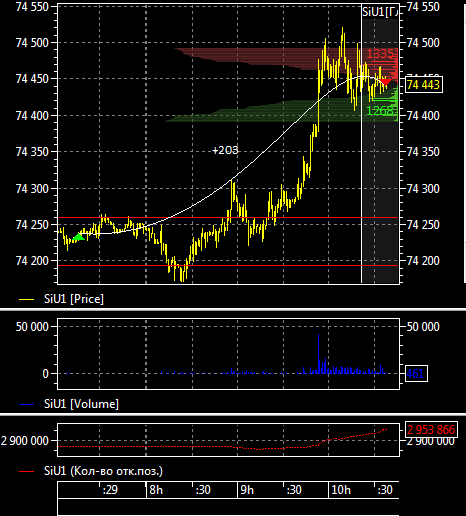Screen dimensions: 466x516
Task: Click the green 1268 bid volume label
Action: click(380, 111)
